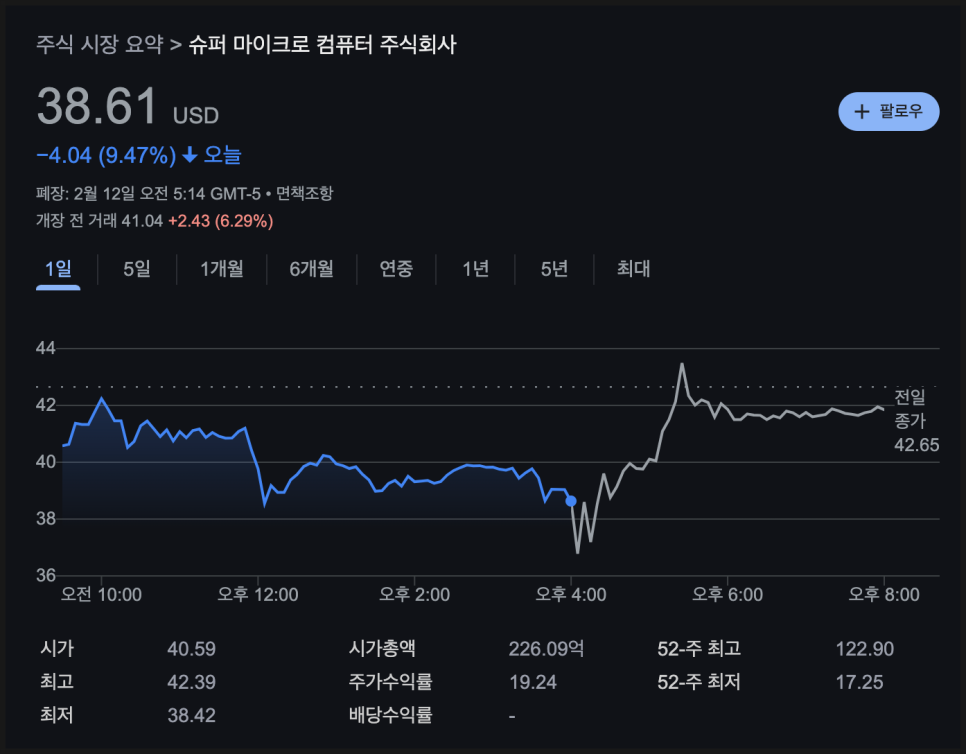Select the 5년 range tab
Screen dimensions: 966x754
point(554,269)
